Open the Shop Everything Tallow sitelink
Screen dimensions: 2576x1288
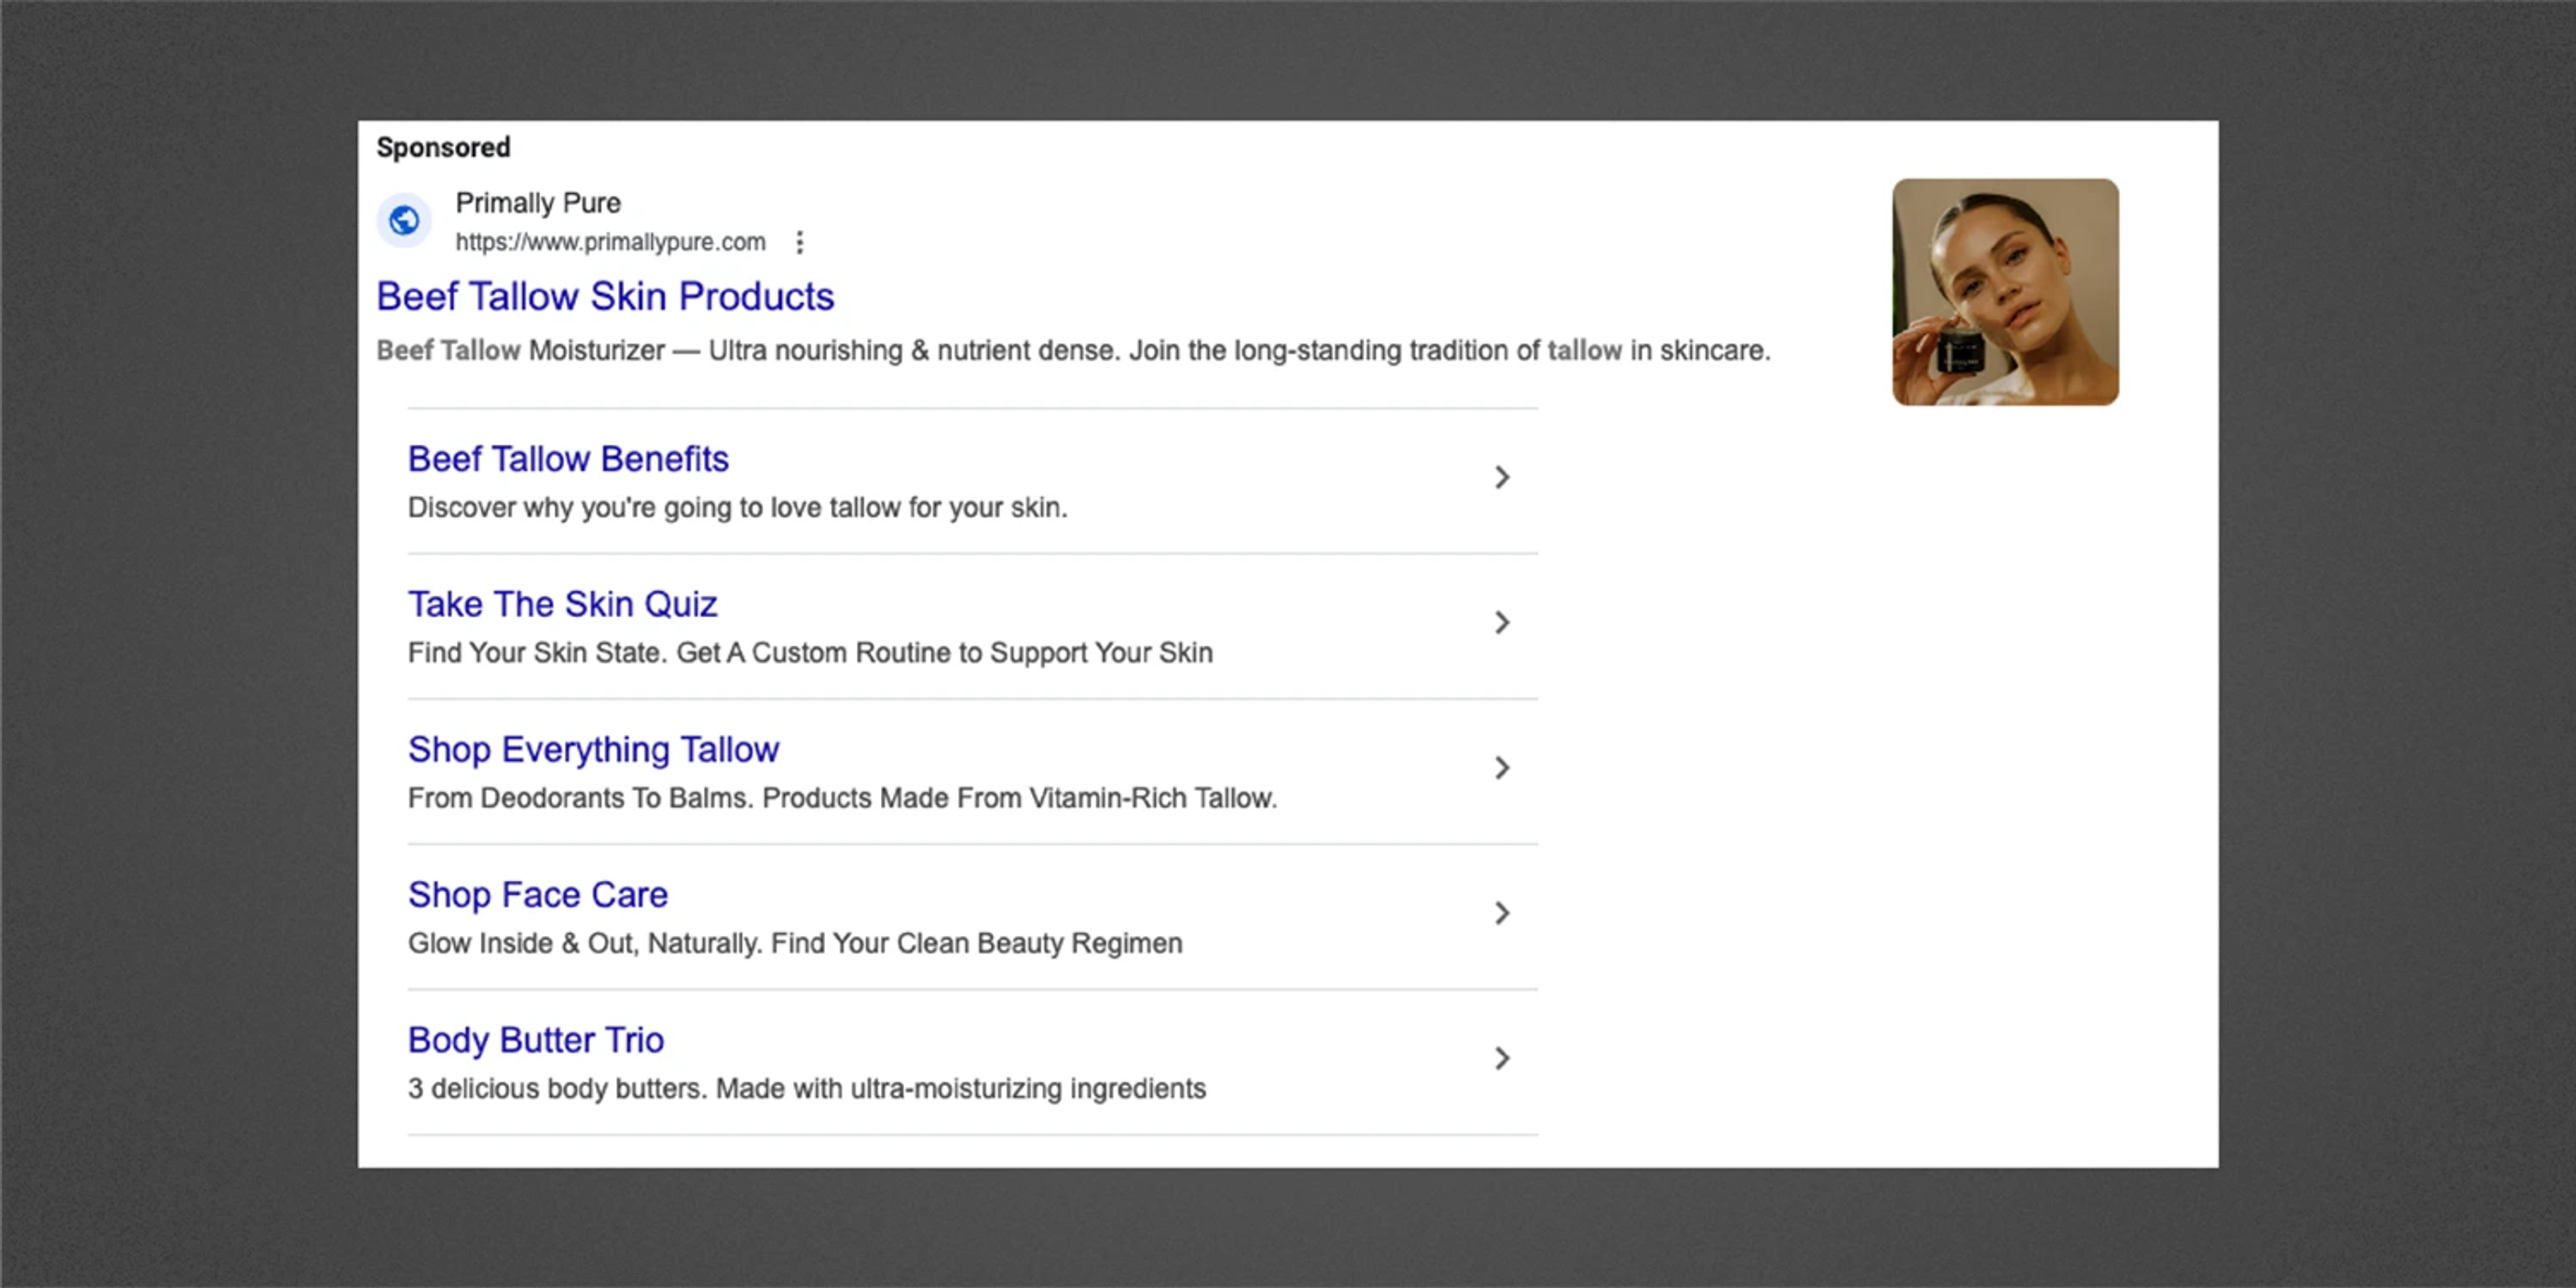pos(592,750)
